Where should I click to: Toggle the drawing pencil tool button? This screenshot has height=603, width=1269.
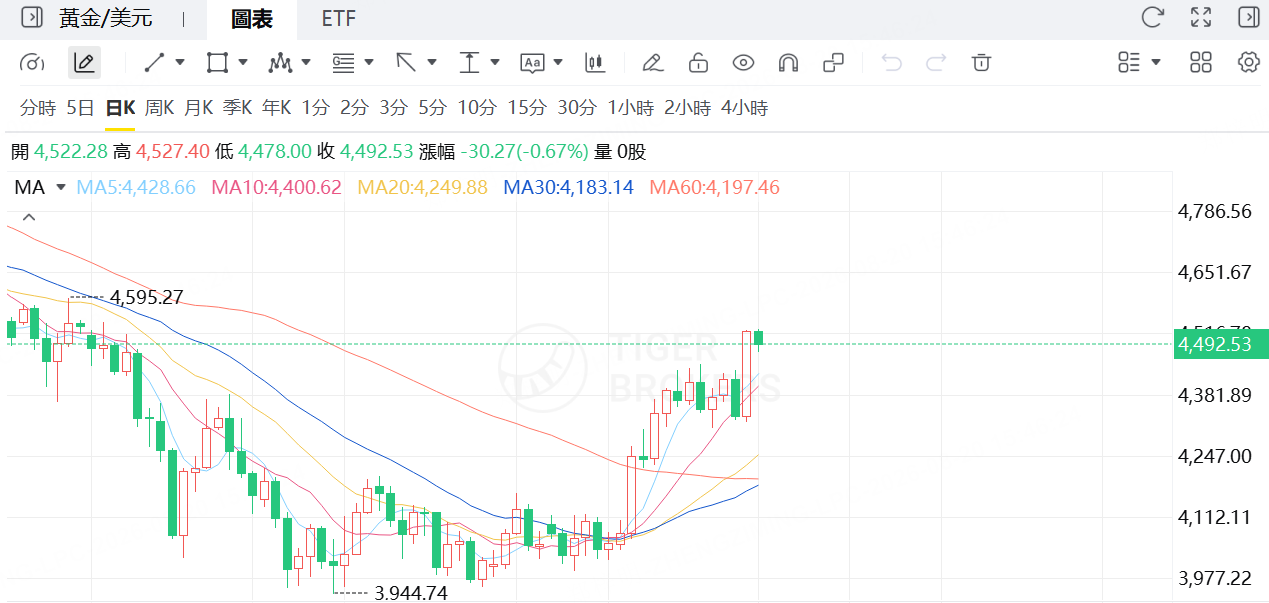click(84, 63)
